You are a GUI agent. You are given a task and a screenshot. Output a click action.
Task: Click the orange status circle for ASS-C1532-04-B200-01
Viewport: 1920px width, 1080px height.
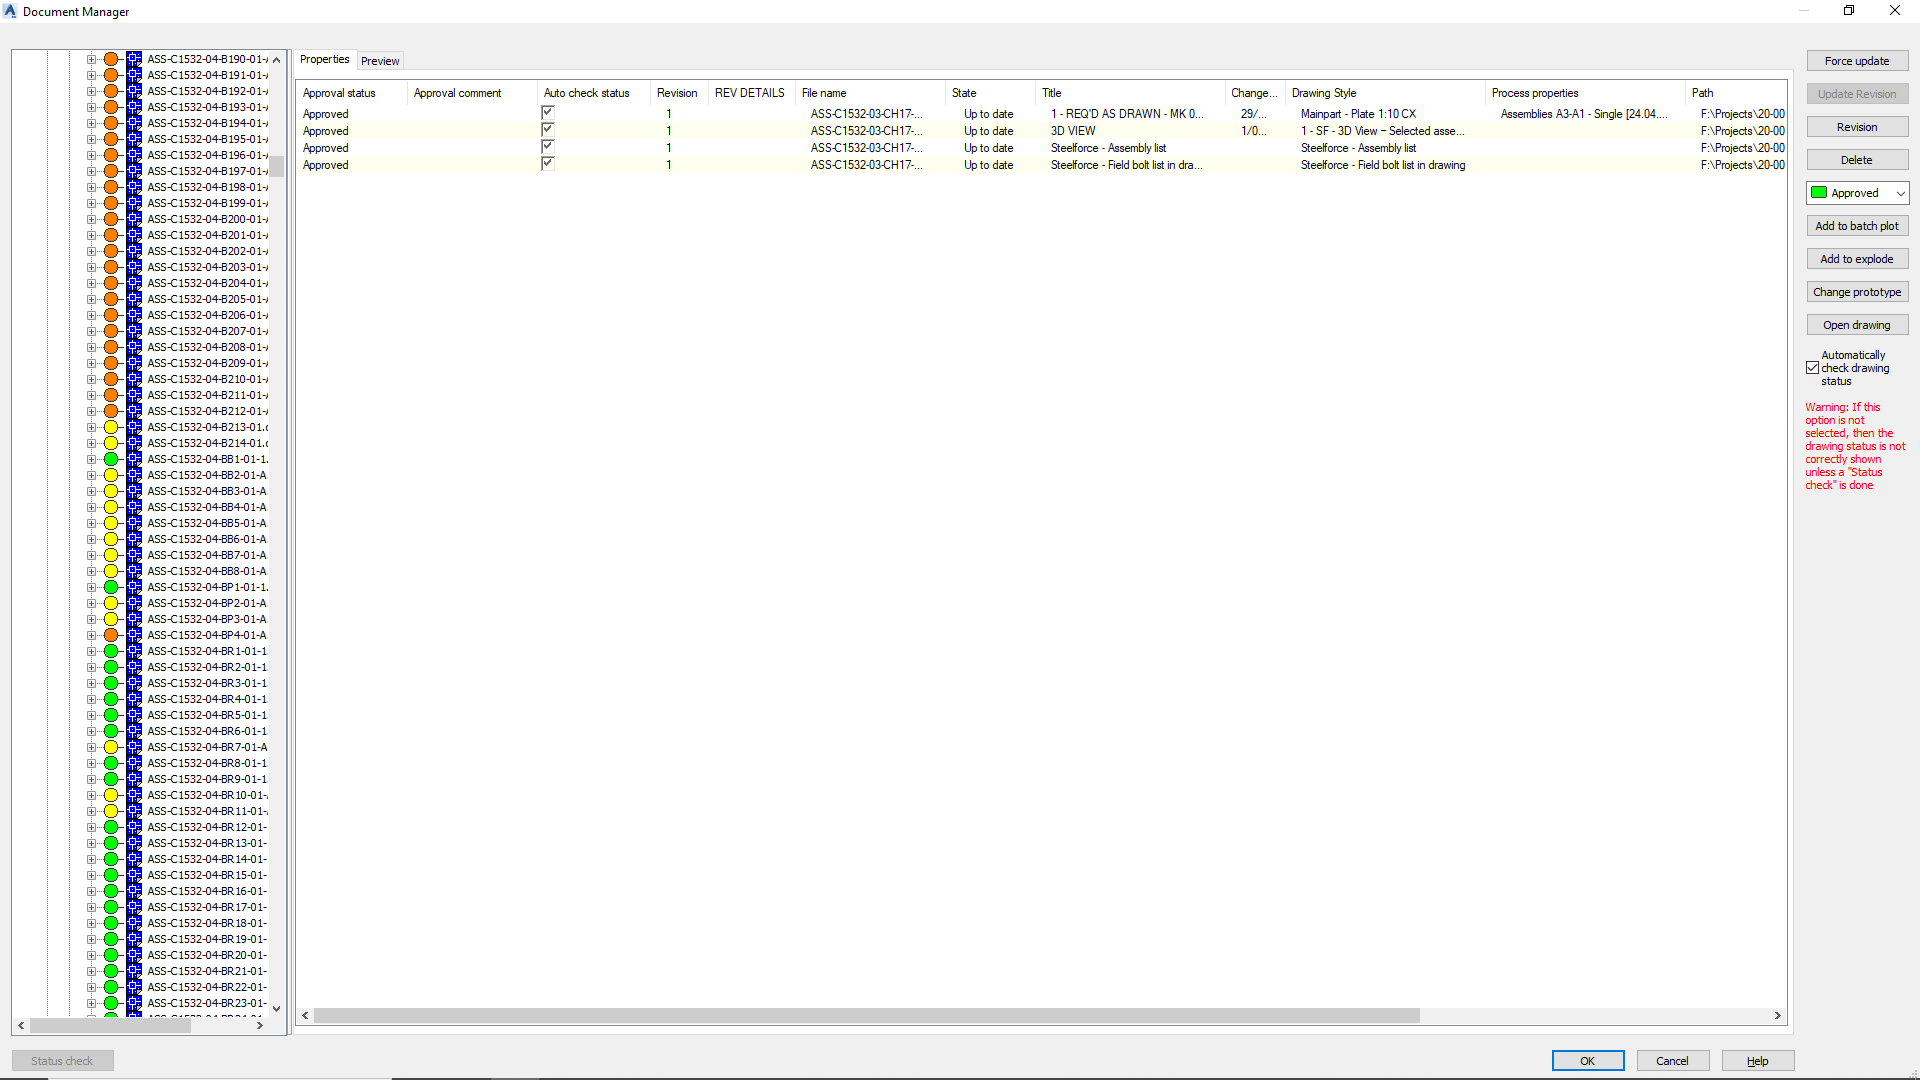pyautogui.click(x=111, y=219)
